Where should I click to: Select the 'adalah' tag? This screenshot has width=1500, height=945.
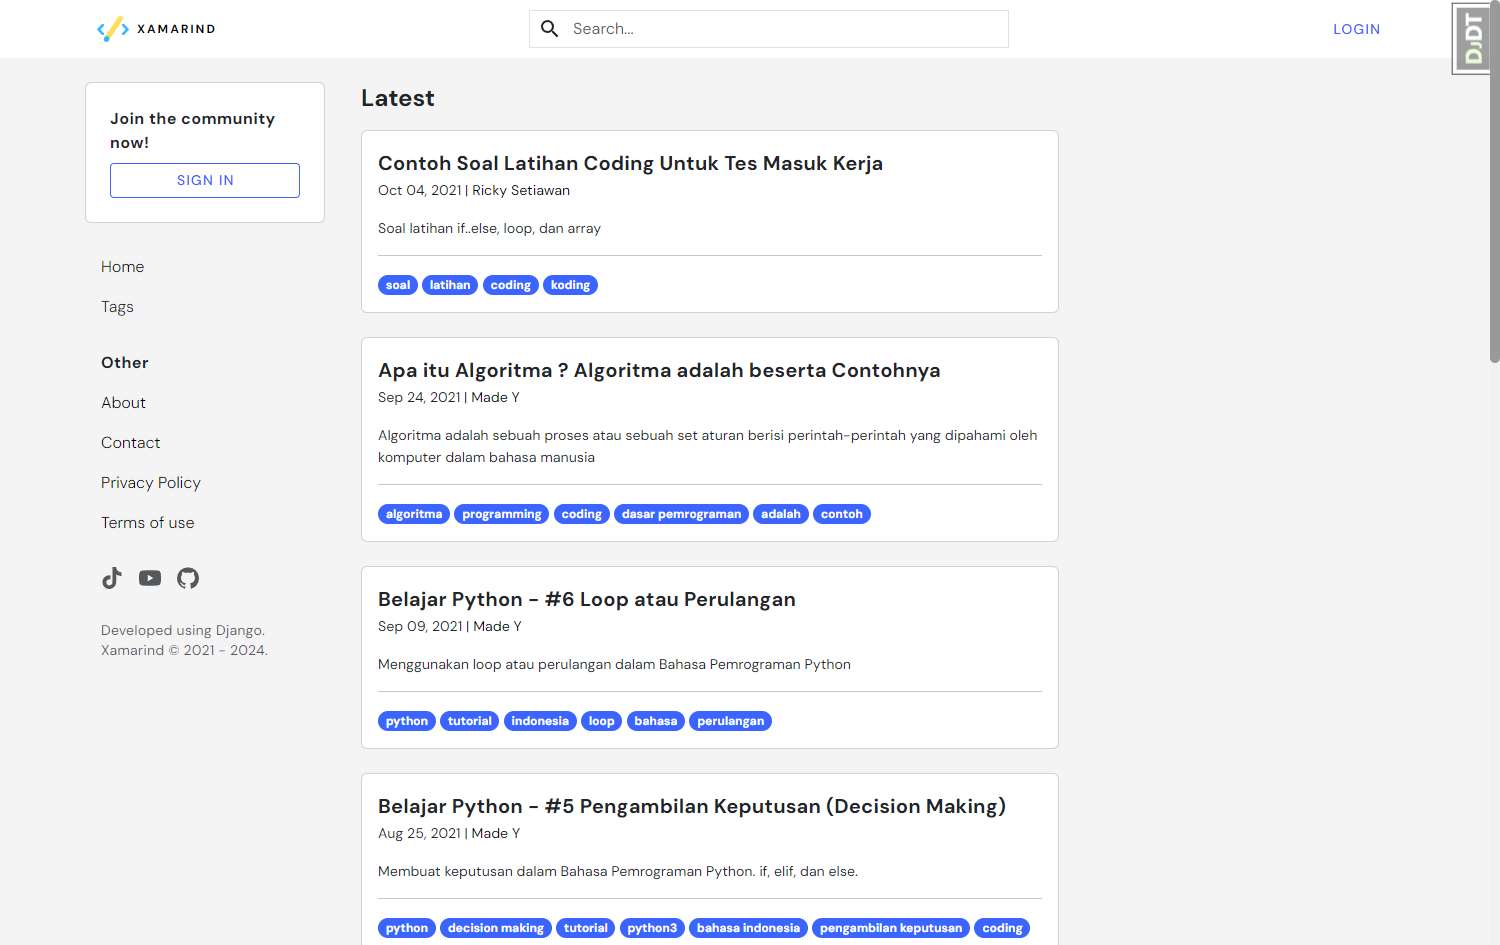781,514
